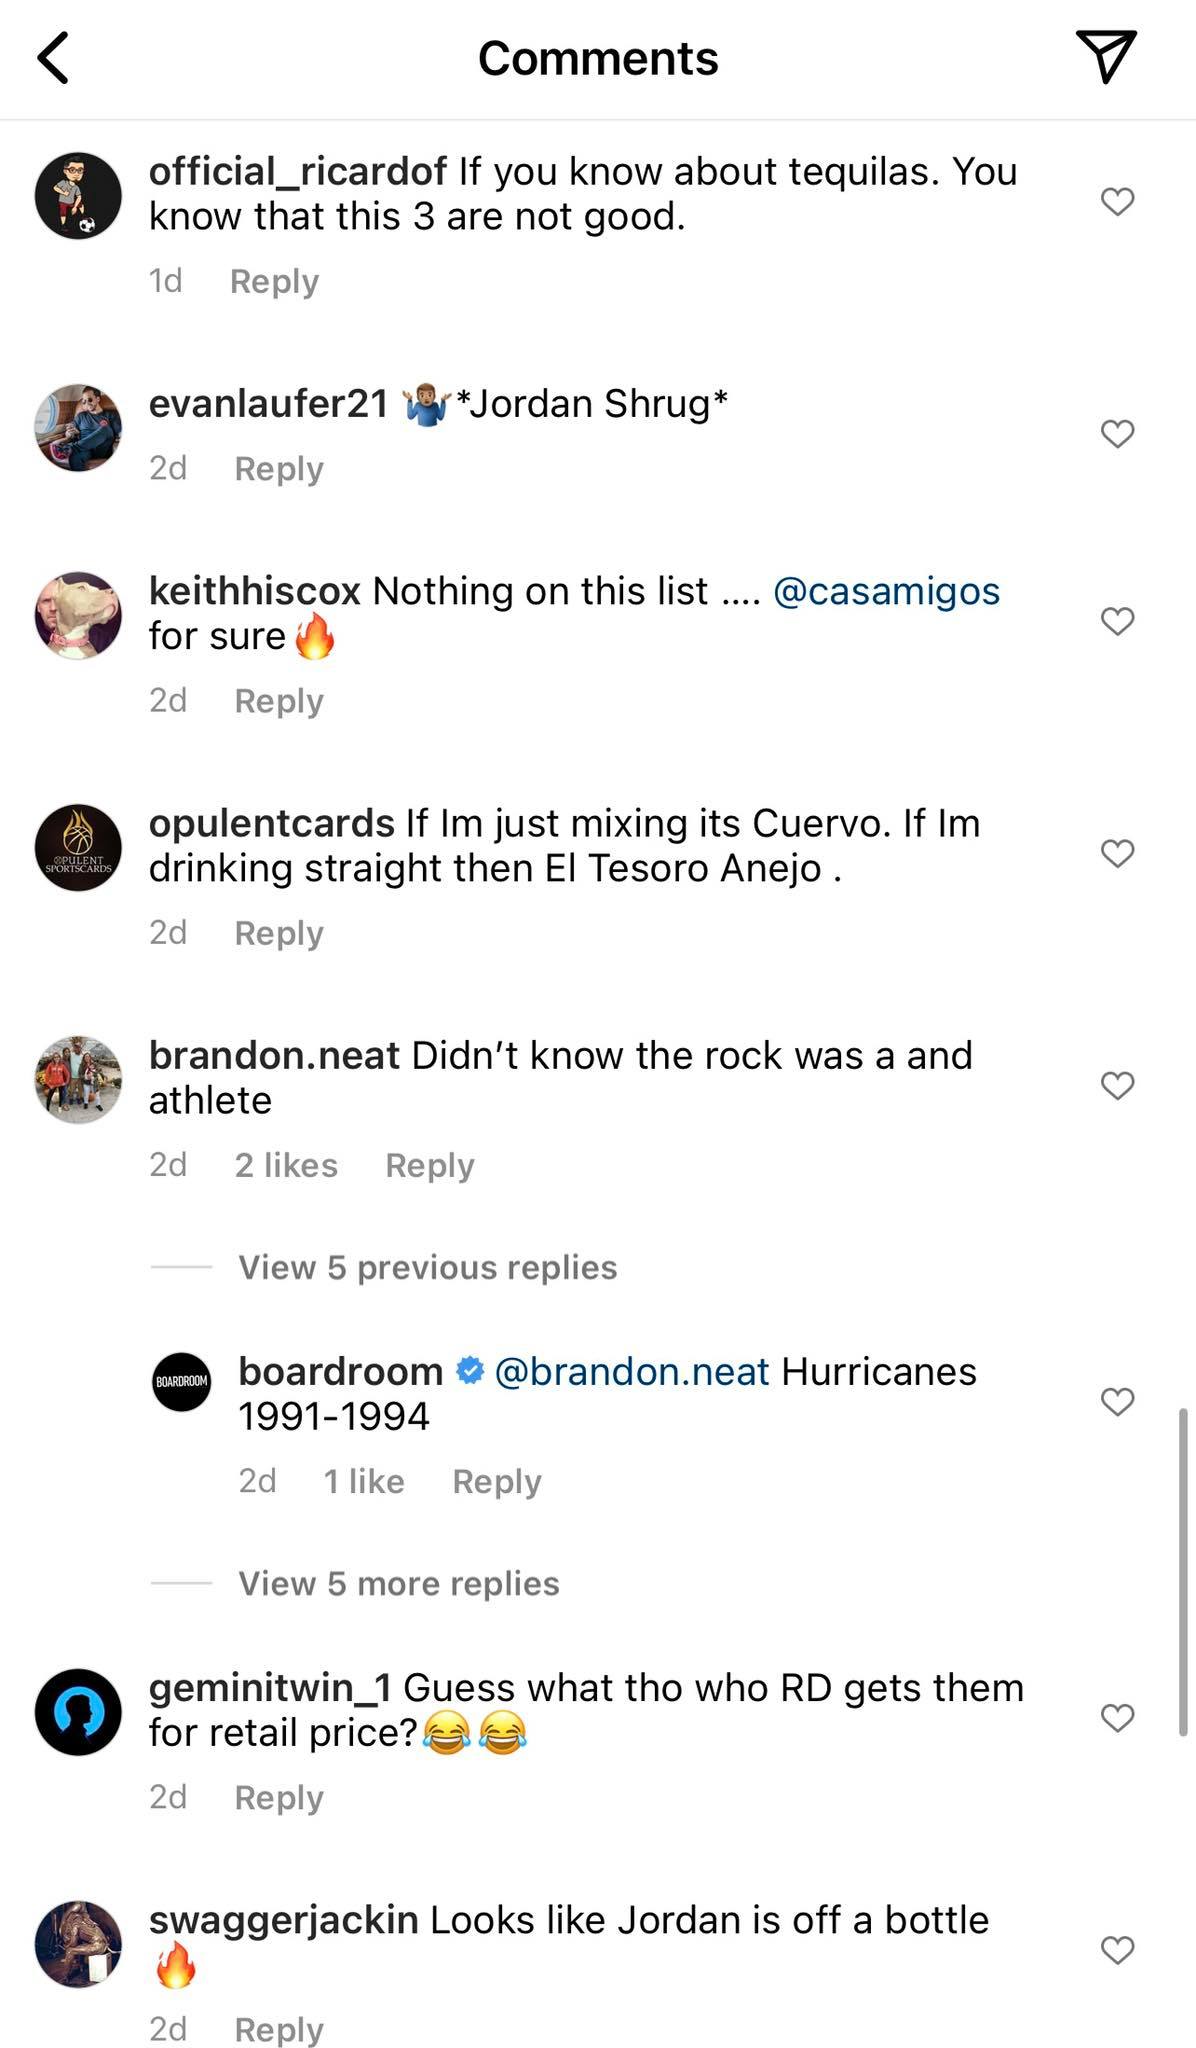Open official_ricardof's profile picture

pyautogui.click(x=78, y=196)
